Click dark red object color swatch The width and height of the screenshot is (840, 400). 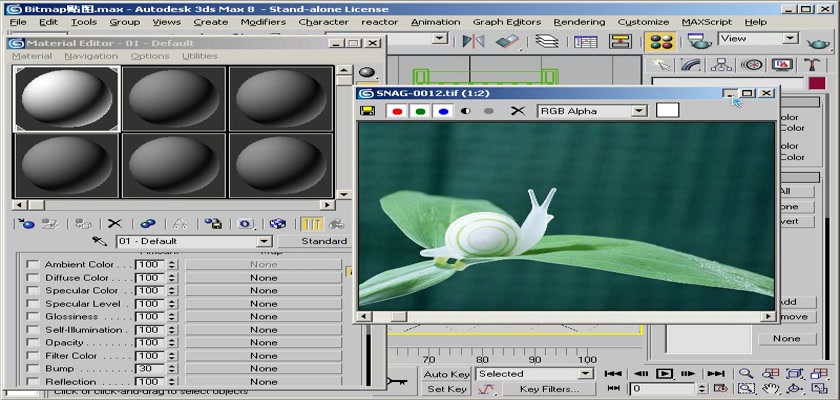pos(817,84)
